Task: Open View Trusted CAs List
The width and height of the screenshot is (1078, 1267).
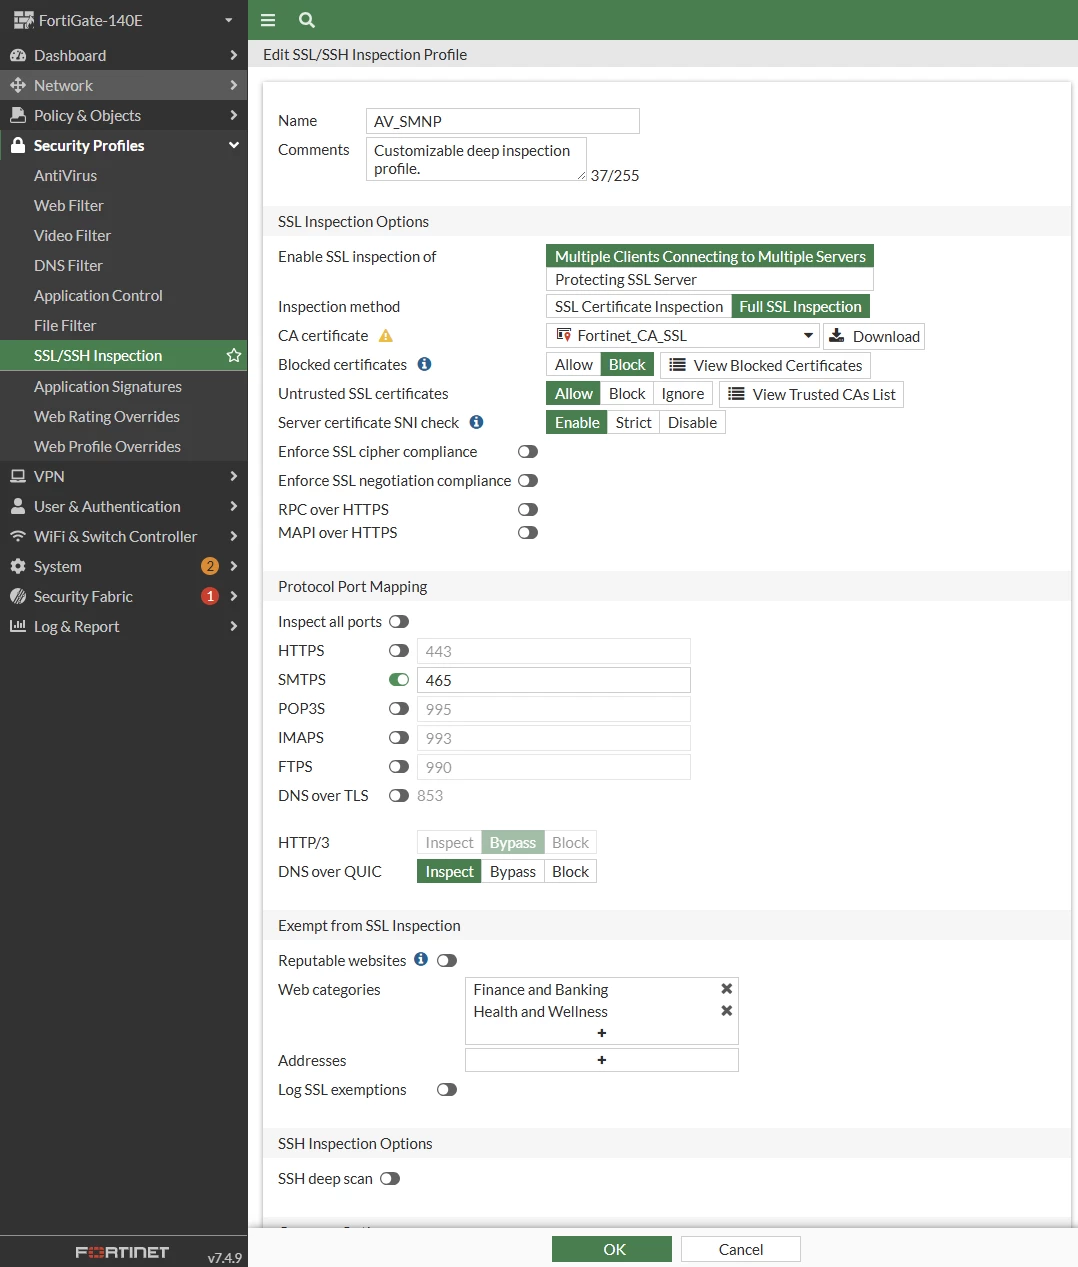Action: pyautogui.click(x=812, y=394)
